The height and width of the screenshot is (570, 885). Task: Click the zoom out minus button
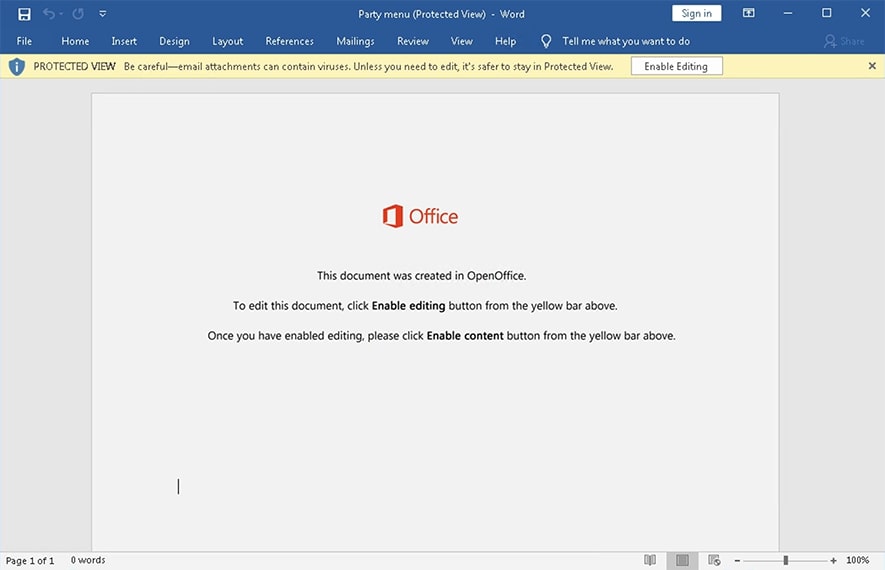click(x=737, y=560)
